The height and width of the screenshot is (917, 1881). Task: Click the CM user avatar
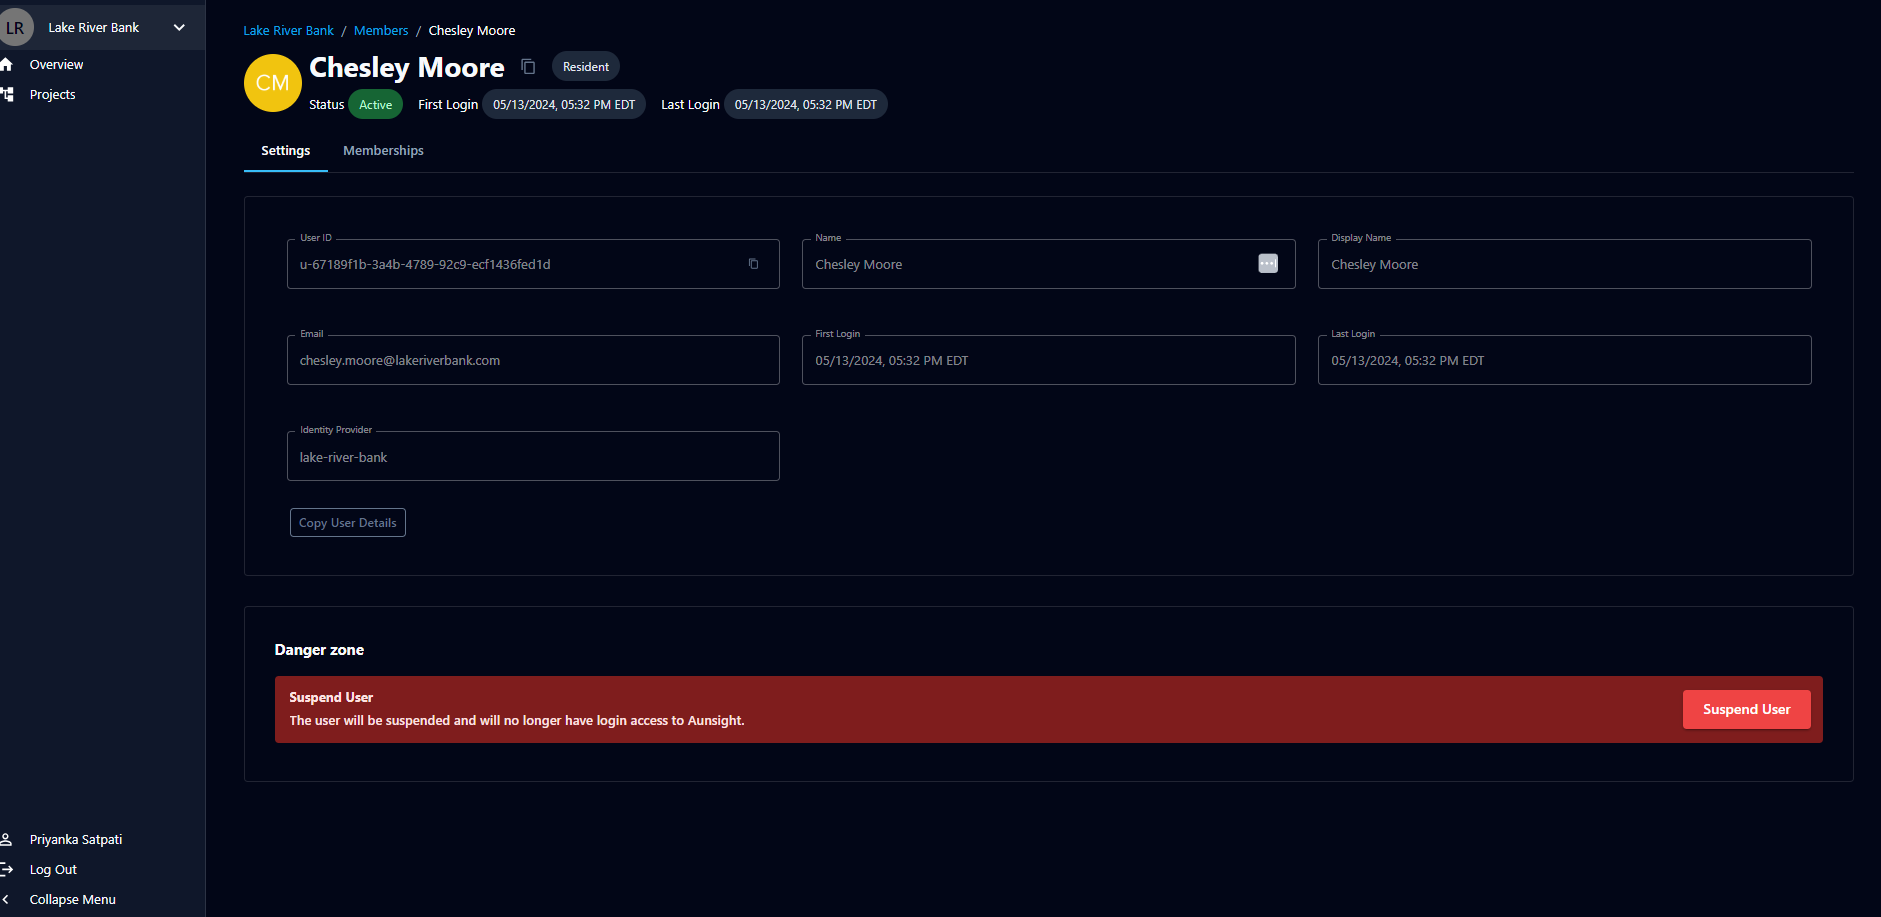(273, 83)
